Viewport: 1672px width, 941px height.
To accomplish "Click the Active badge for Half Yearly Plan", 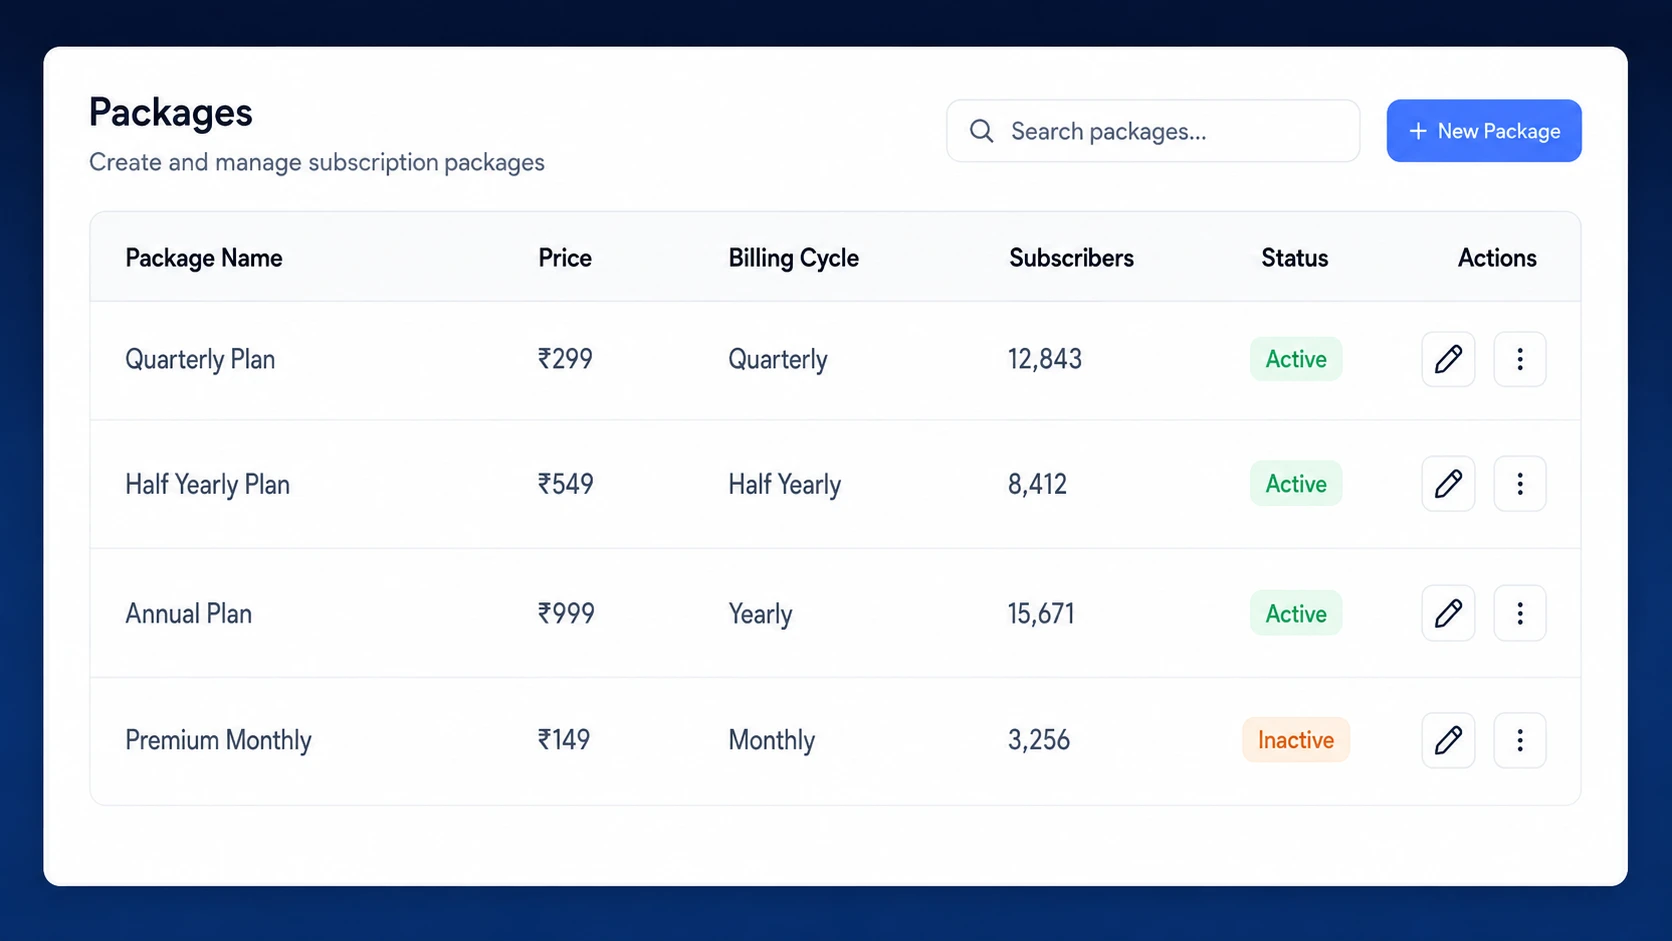I will (x=1296, y=484).
